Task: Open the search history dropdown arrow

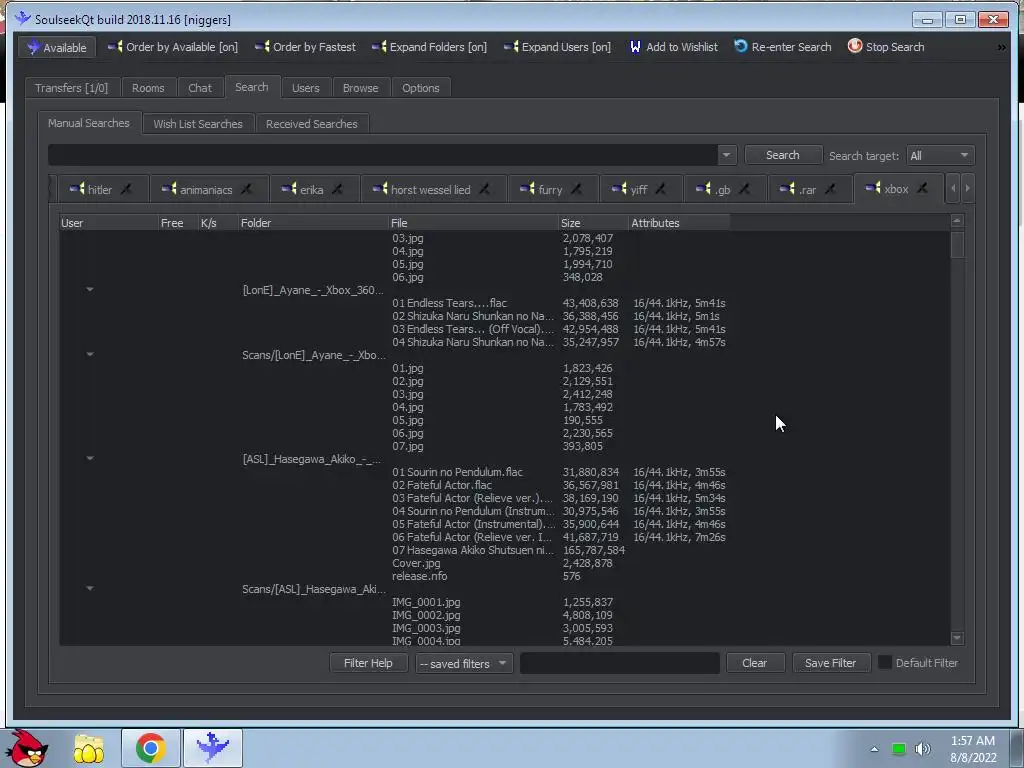Action: tap(726, 155)
